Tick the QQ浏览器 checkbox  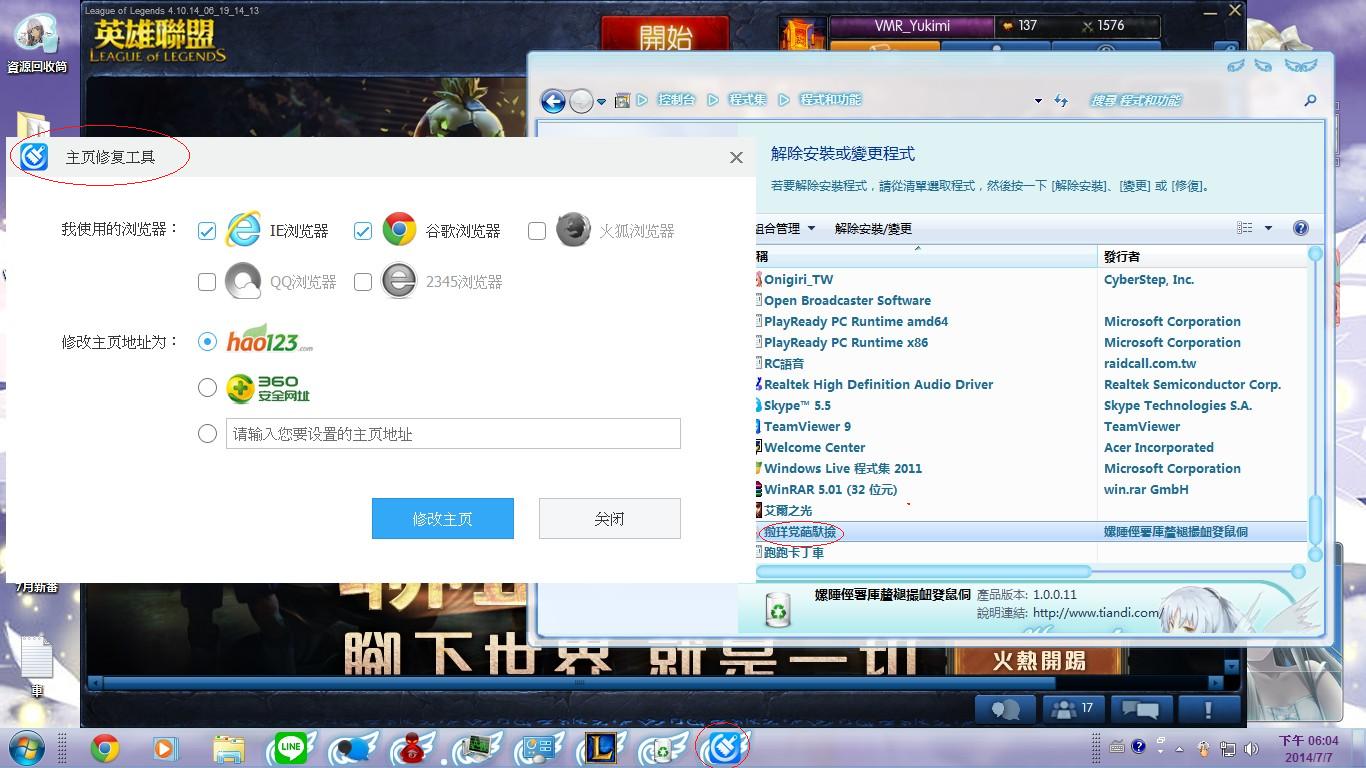(x=207, y=282)
